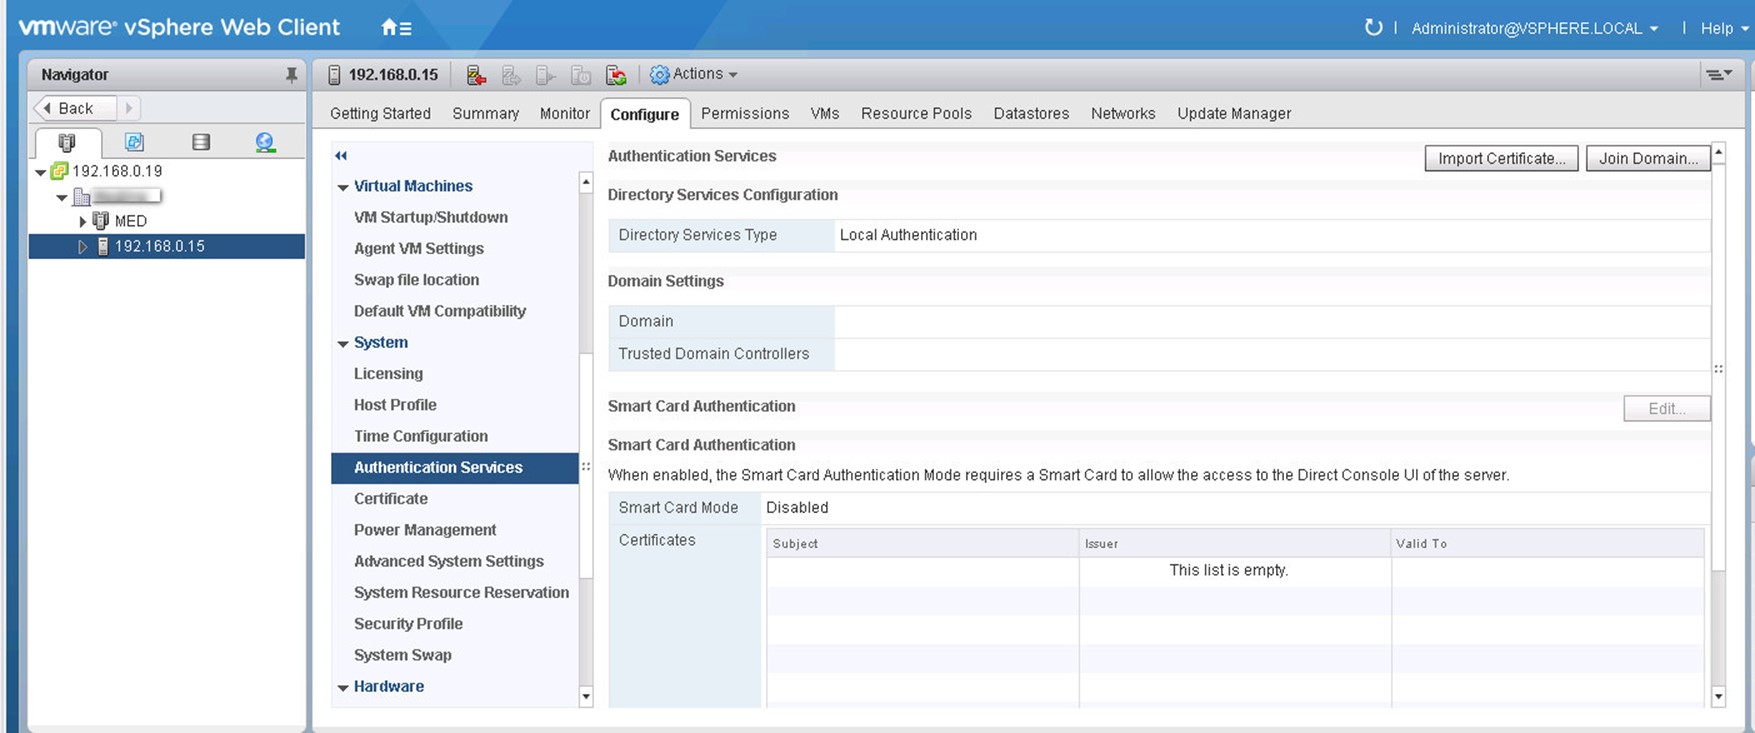Collapse the System settings section
The image size is (1755, 733).
tap(343, 344)
